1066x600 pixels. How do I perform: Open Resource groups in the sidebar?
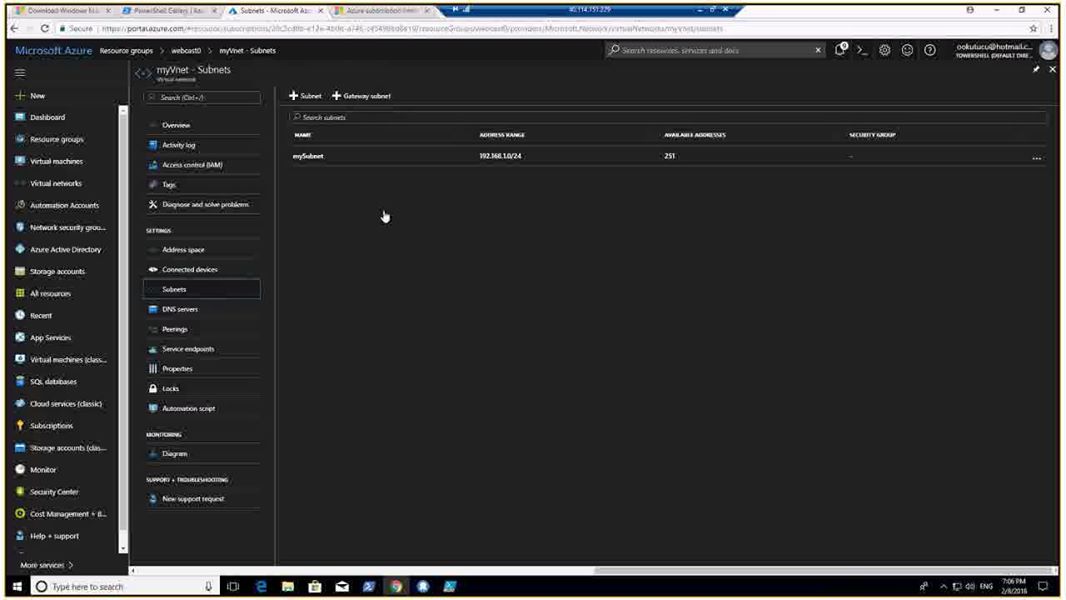coord(56,139)
